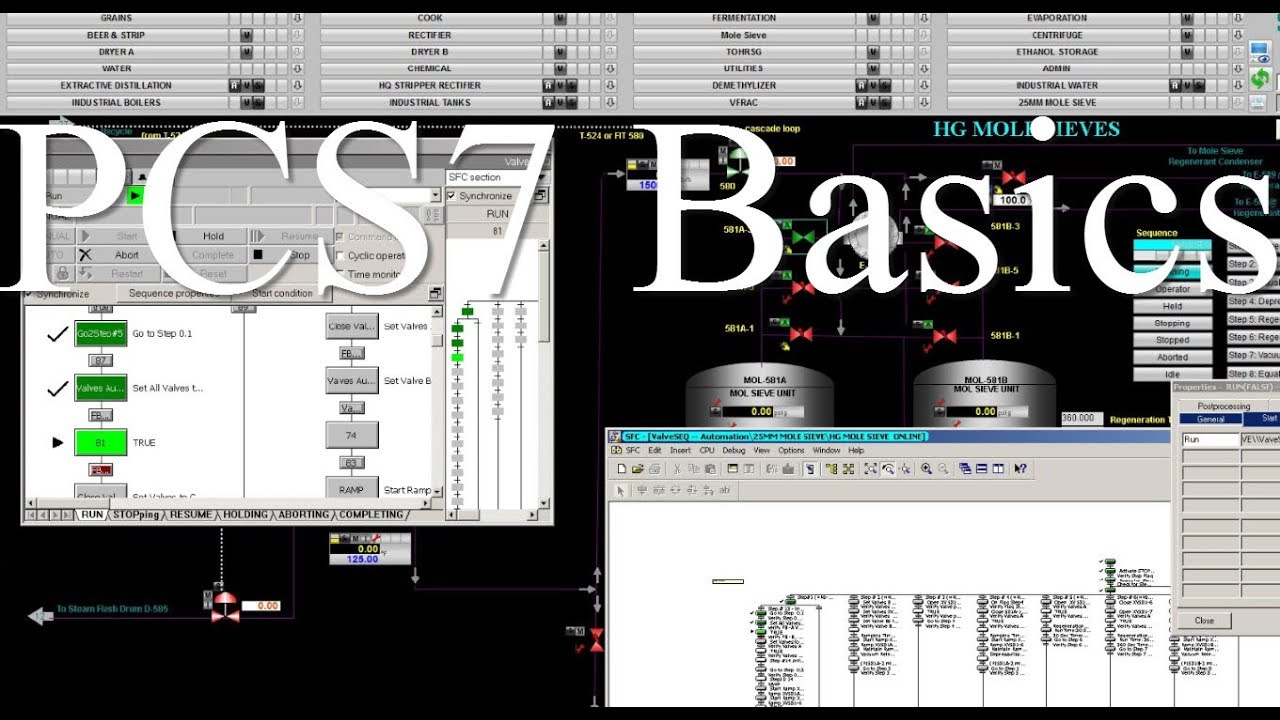
Task: Click green refresh icon beside overview area
Action: click(1260, 78)
